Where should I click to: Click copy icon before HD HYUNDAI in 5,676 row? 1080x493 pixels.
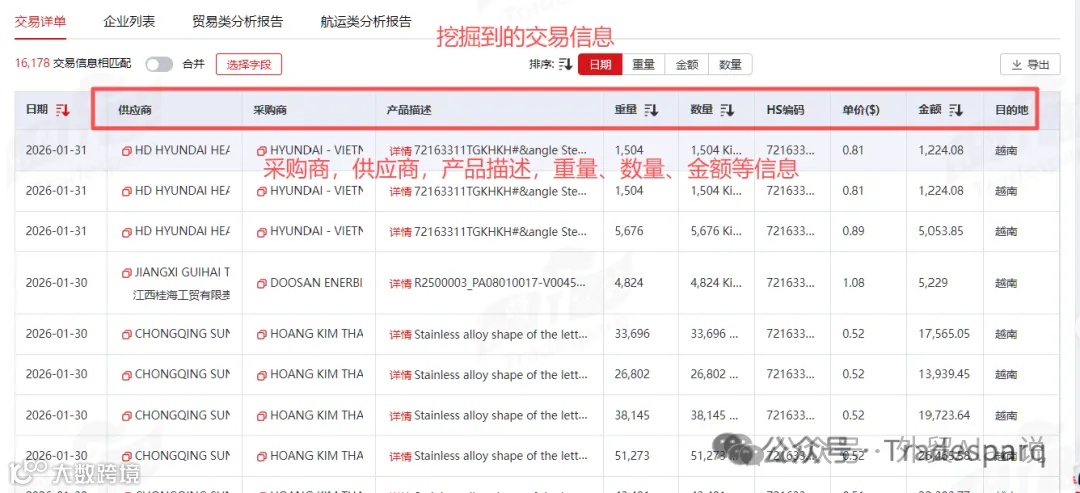coord(127,231)
